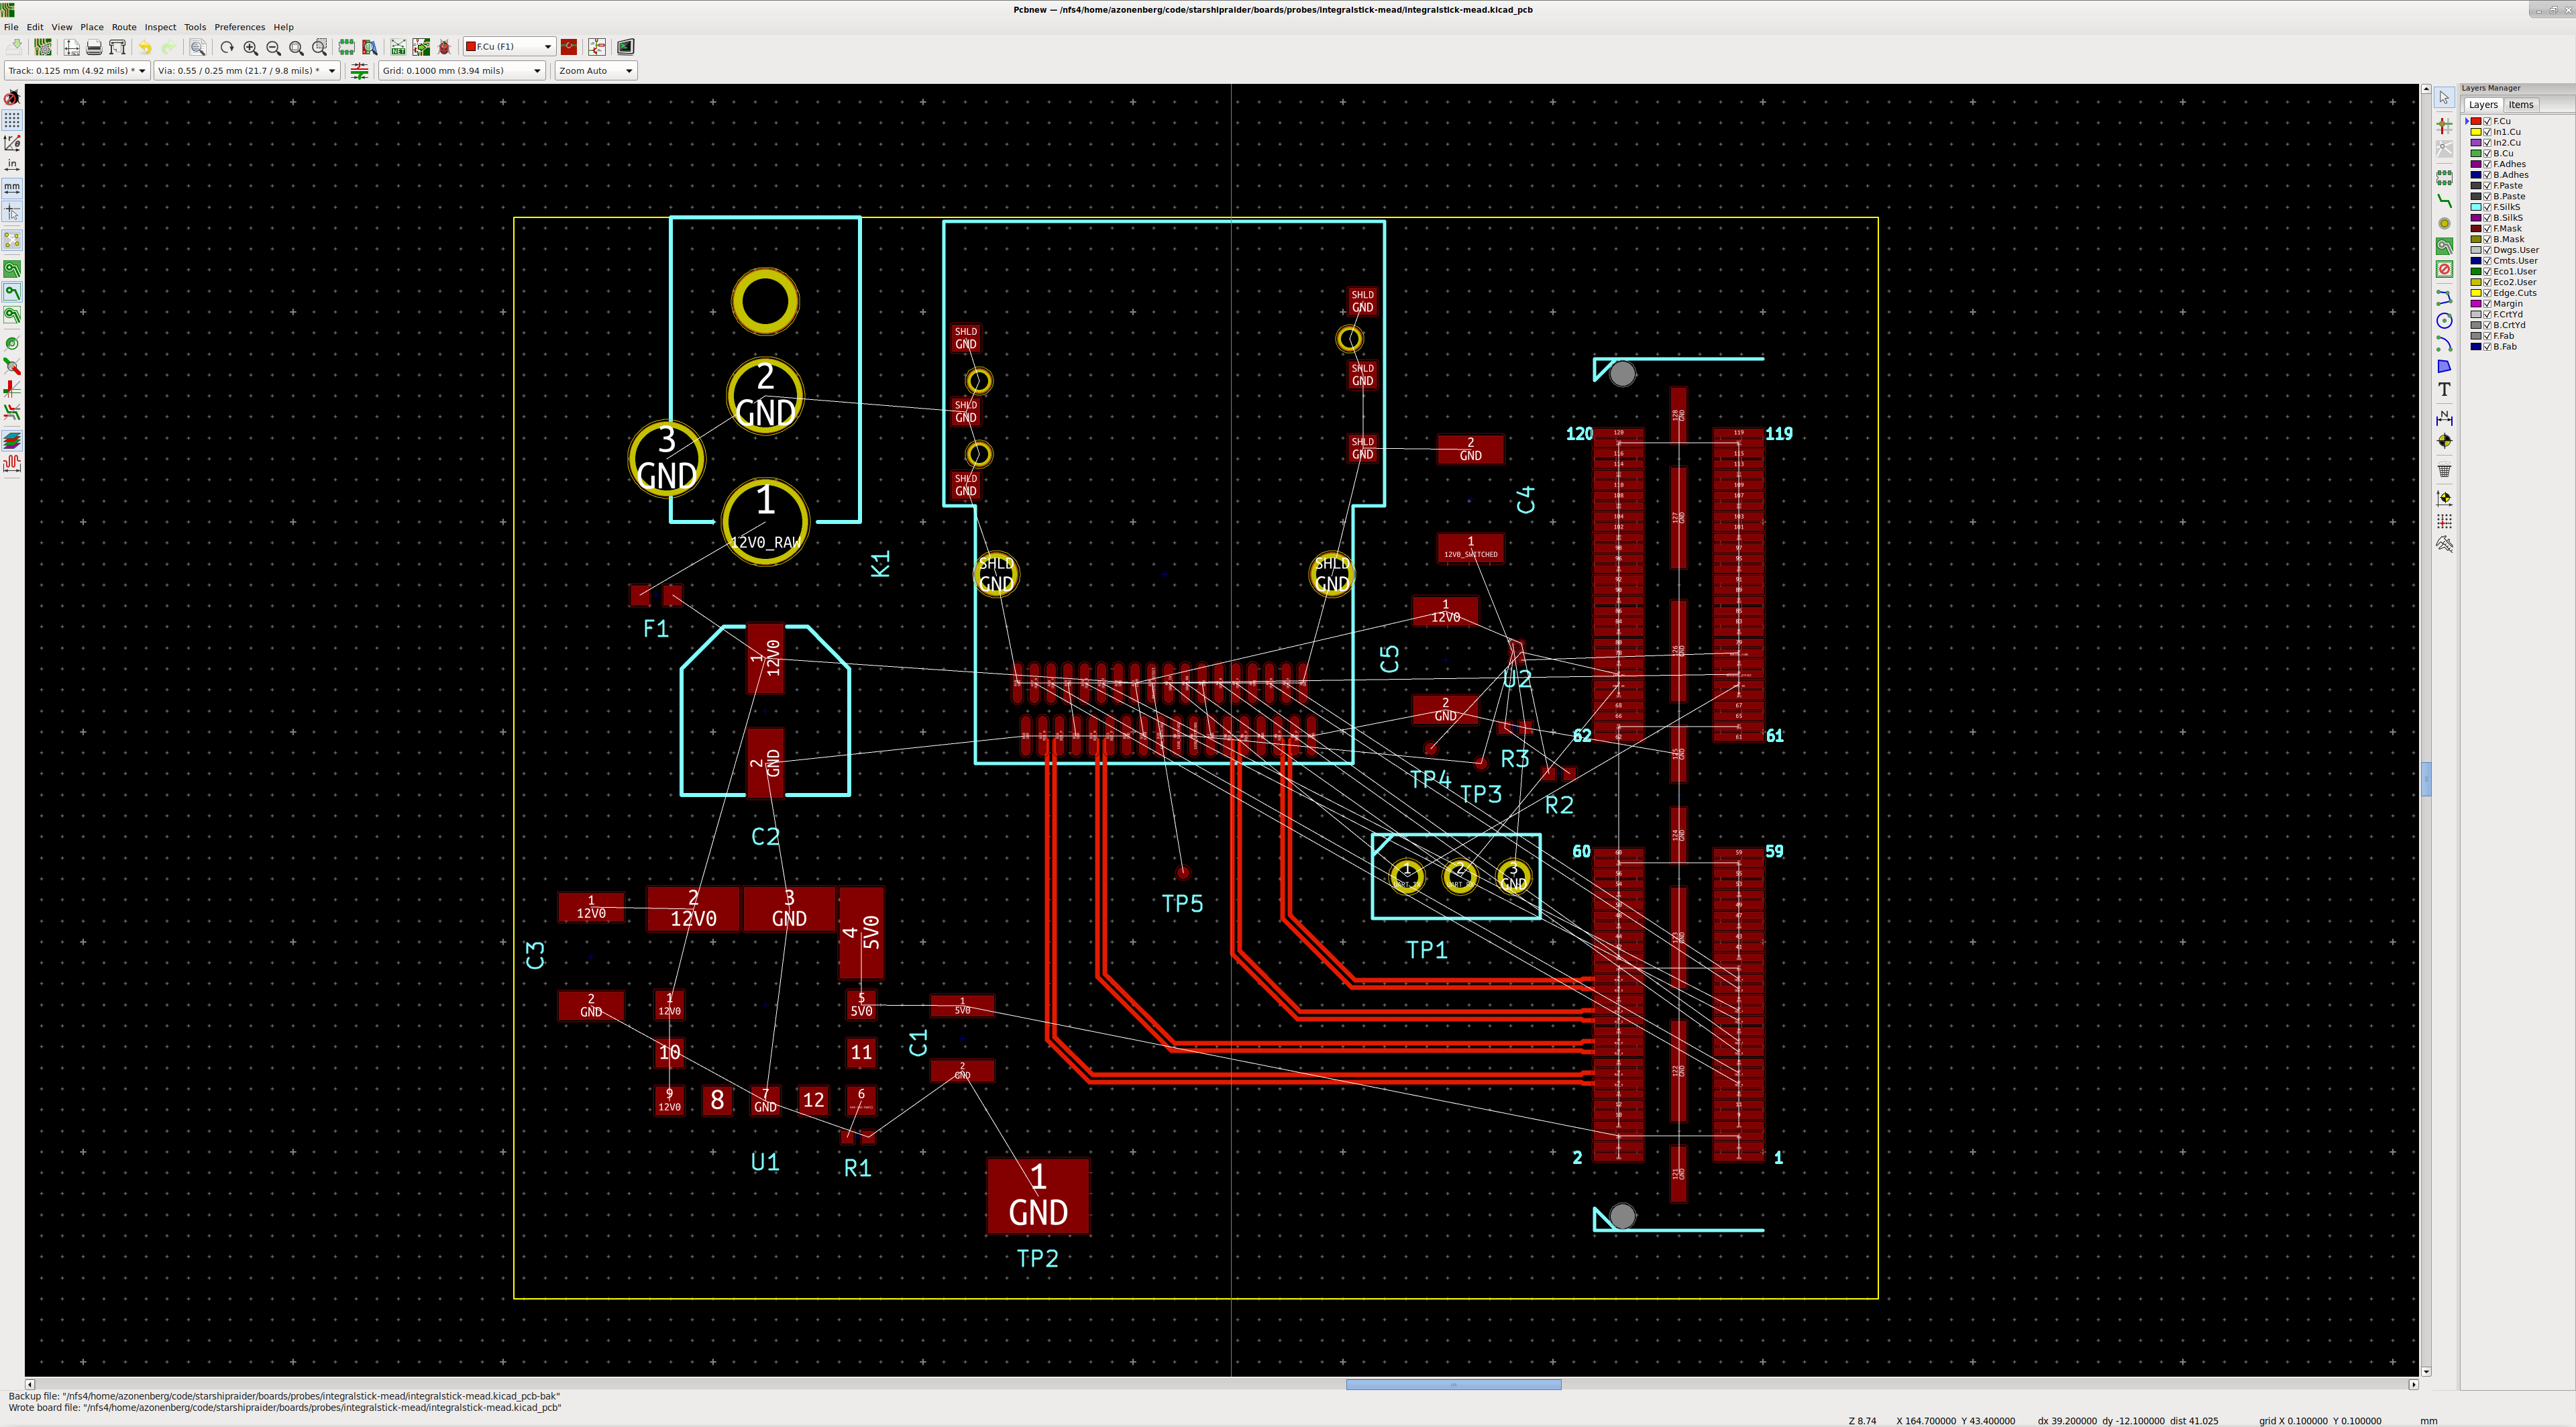Open the Footprint Editor
This screenshot has width=2576, height=1427.
pyautogui.click(x=346, y=47)
